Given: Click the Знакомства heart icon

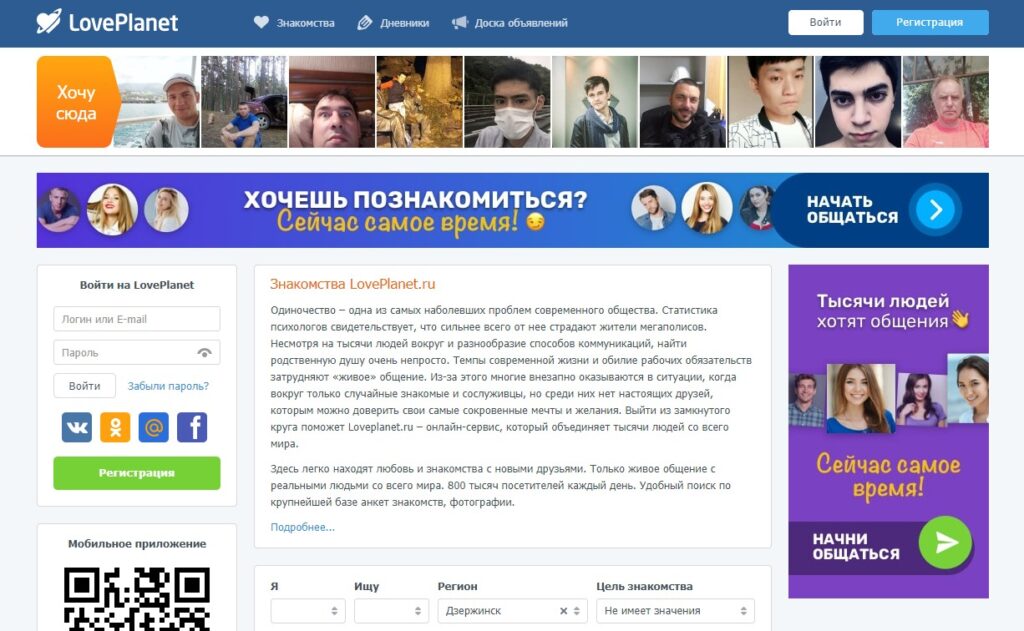Looking at the screenshot, I should point(261,22).
